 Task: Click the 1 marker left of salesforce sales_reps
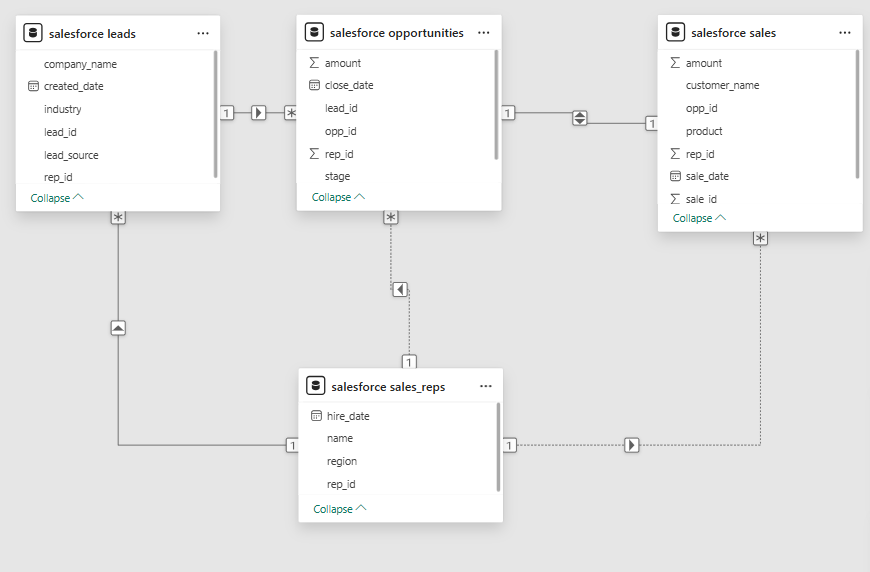click(x=292, y=445)
